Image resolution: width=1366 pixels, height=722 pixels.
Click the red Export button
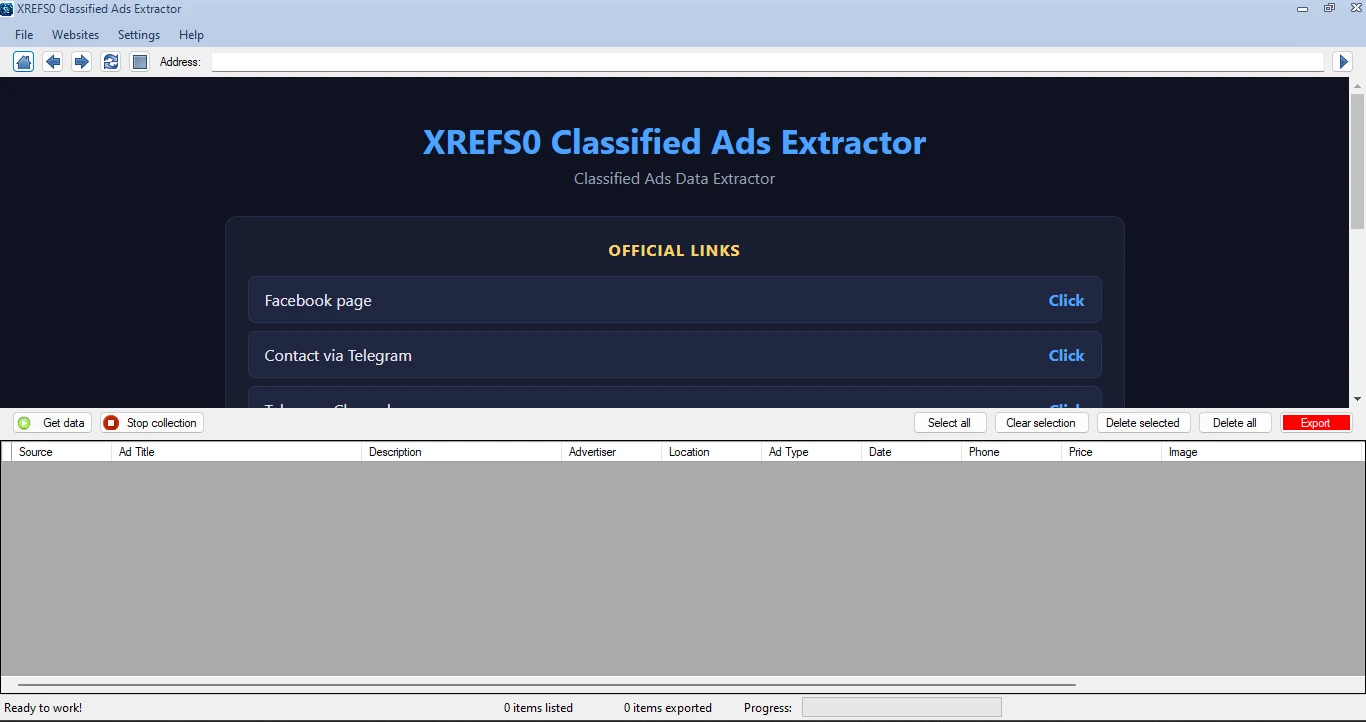tap(1316, 423)
